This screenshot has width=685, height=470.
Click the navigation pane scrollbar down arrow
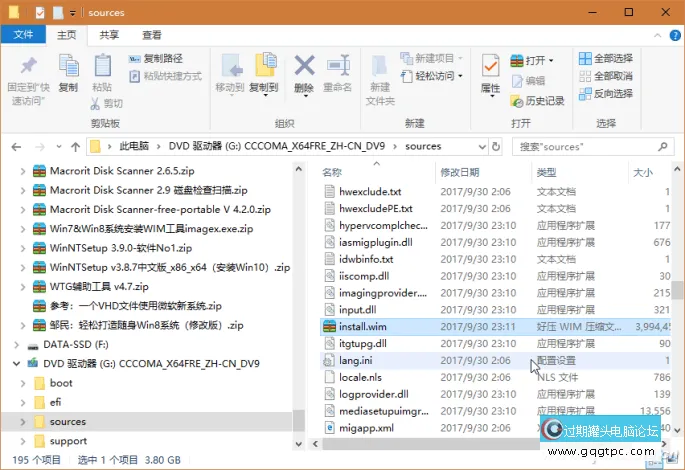pyautogui.click(x=299, y=444)
